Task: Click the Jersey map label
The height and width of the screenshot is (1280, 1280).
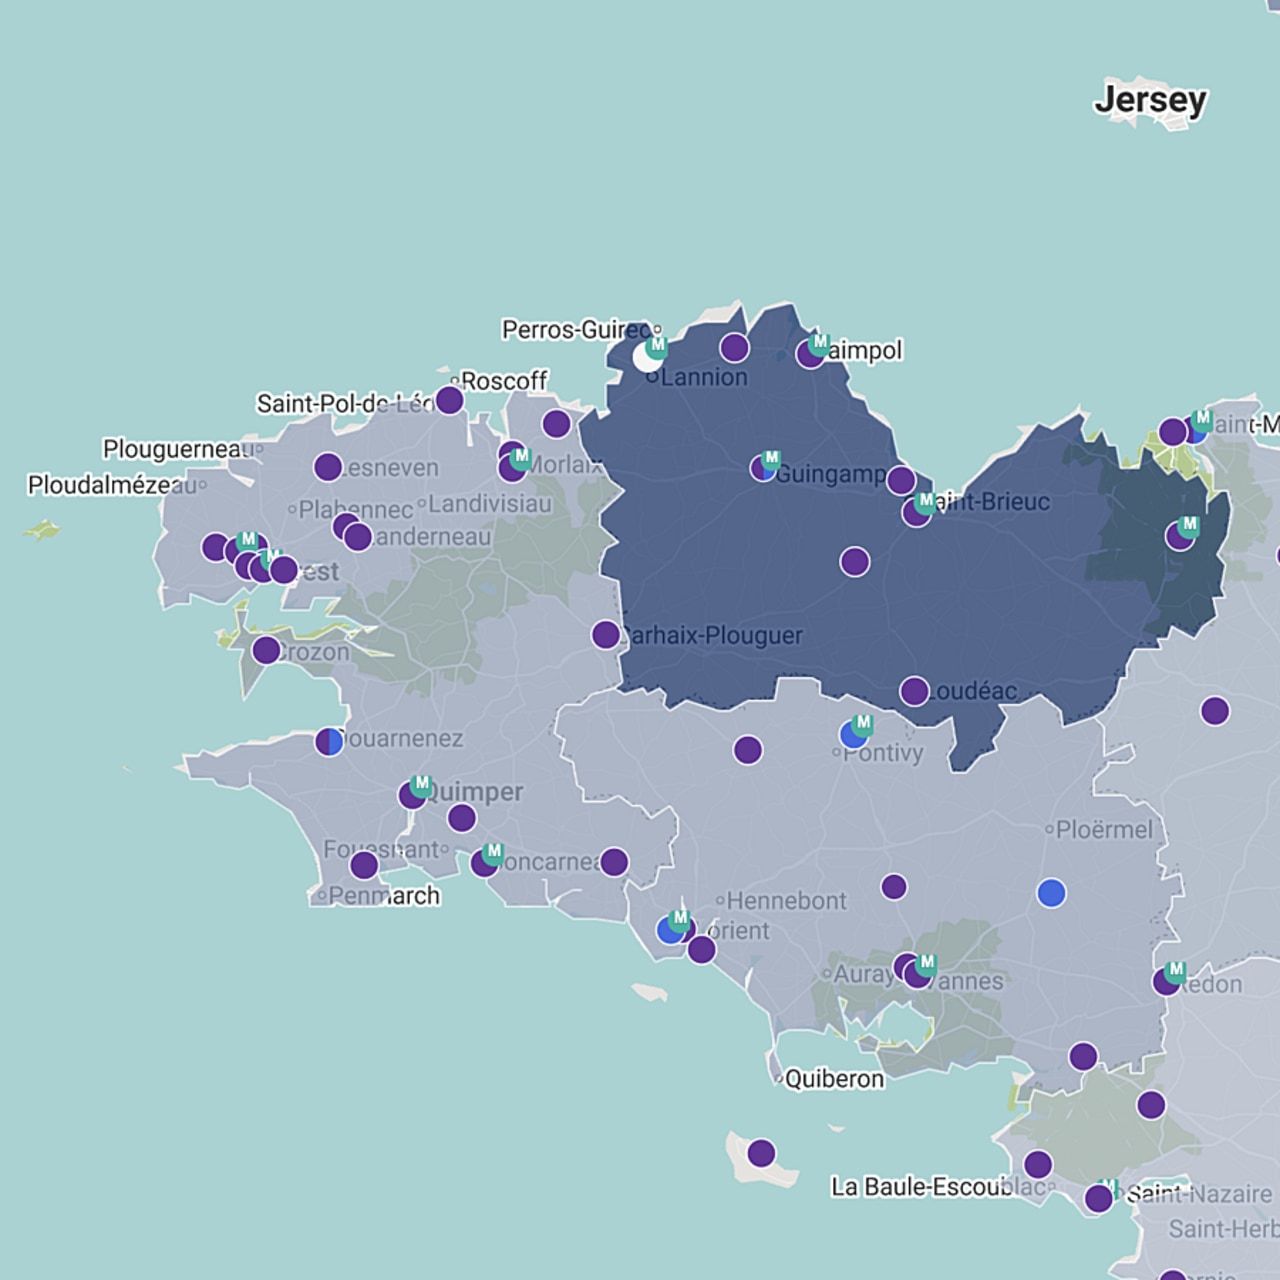Action: 1151,99
